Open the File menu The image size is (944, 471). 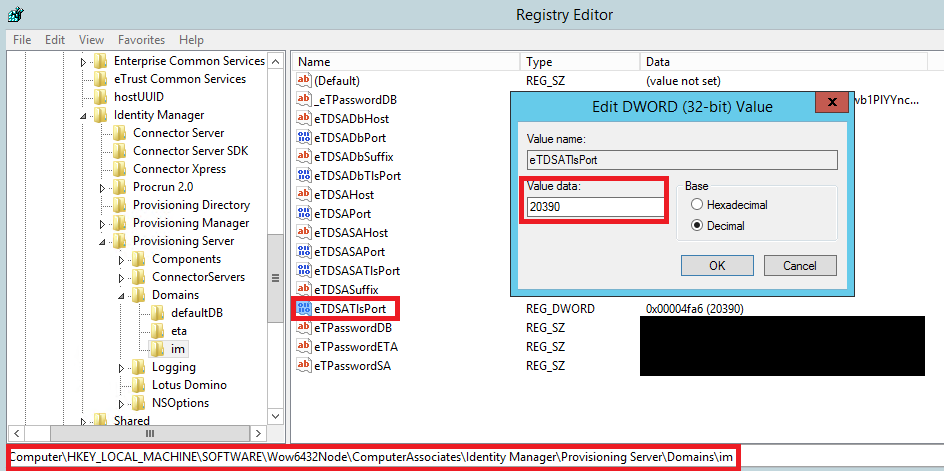point(22,40)
